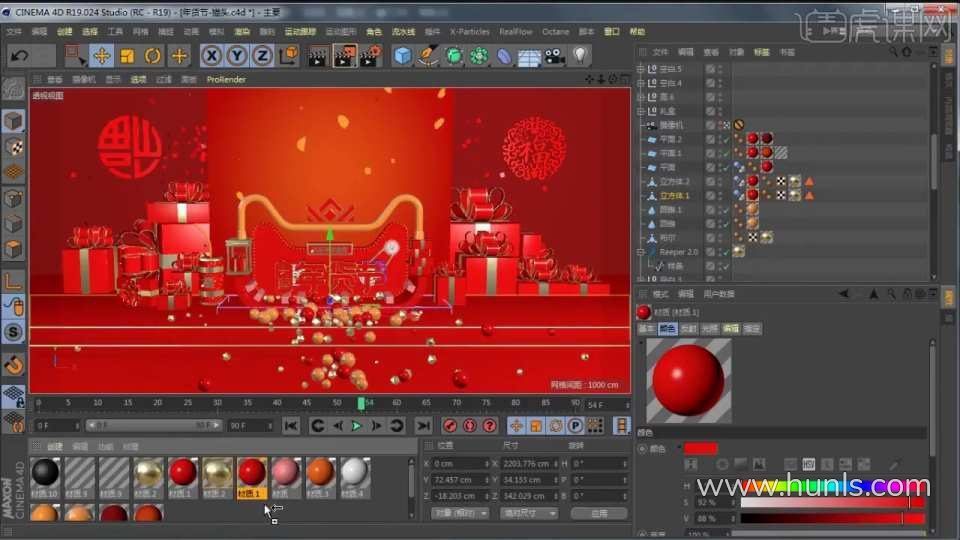Screen dimensions: 960x540
Task: Open the Edit Render Settings clapperboard icon
Action: click(x=370, y=56)
